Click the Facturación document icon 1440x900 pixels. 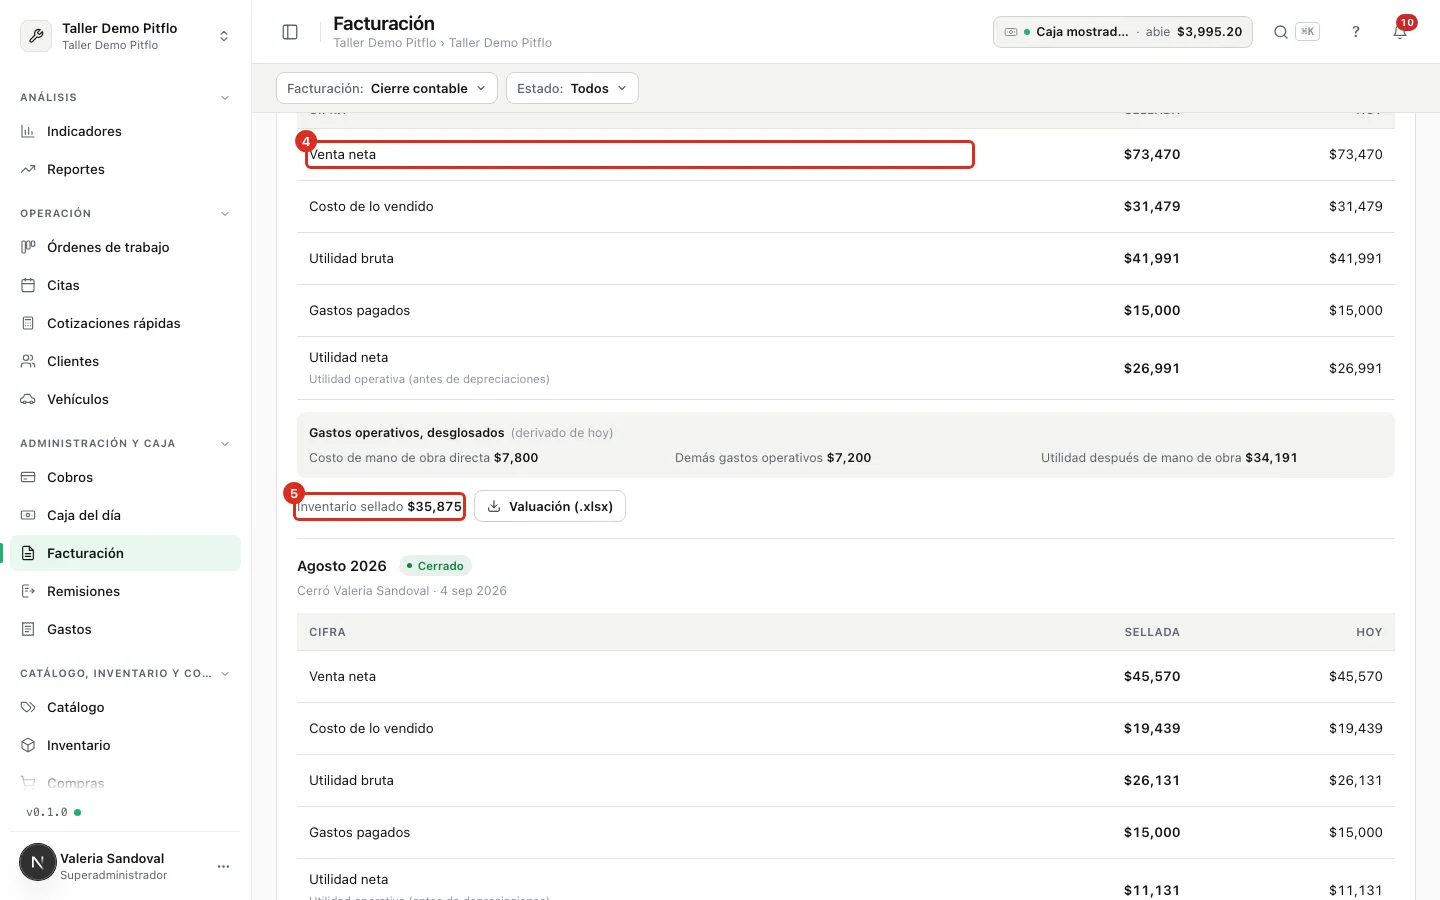click(28, 553)
